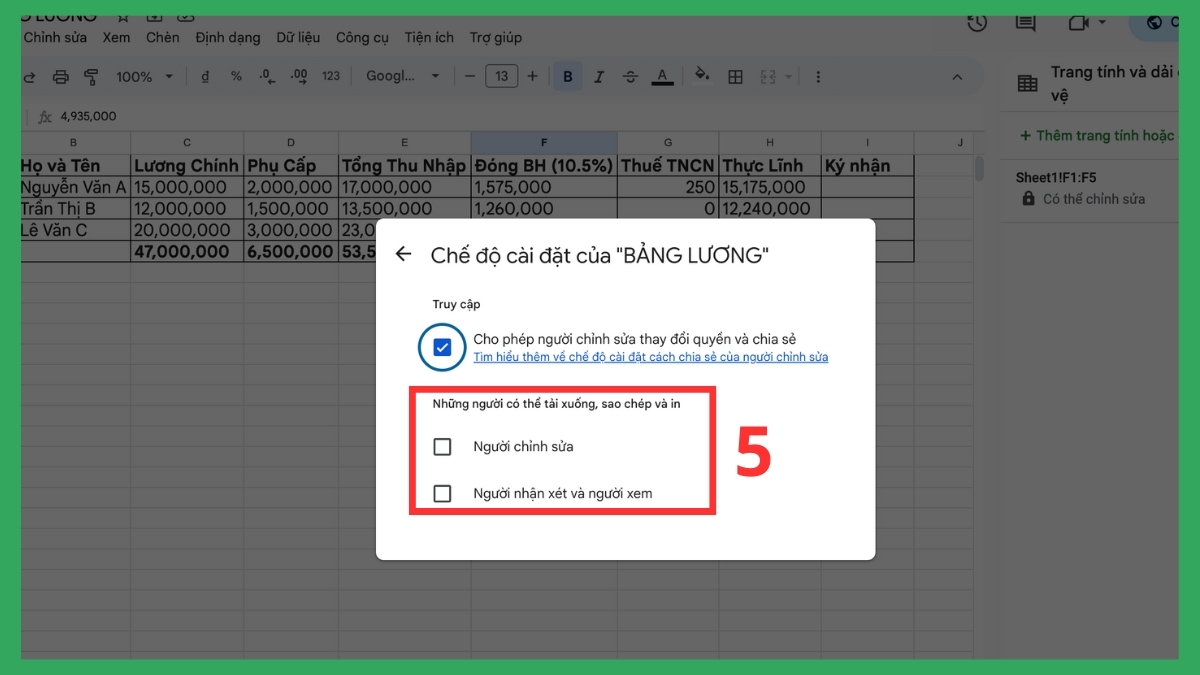Click the Print icon in the toolbar
1200x675 pixels.
pos(61,76)
